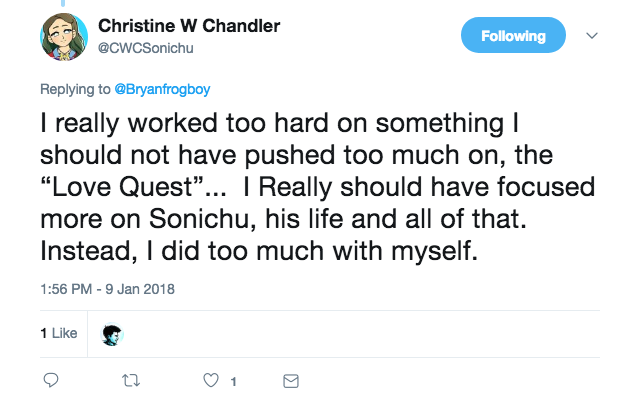The image size is (640, 419).
Task: Like the tweet with the heart icon
Action: [211, 380]
